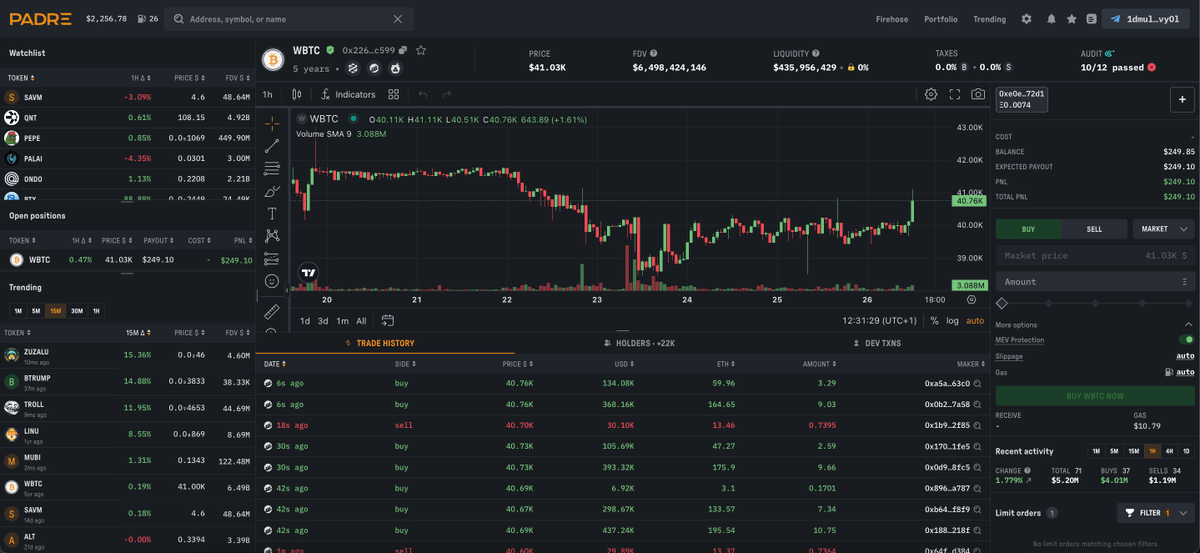This screenshot has height=553, width=1200.
Task: Select the text annotation tool
Action: 272,214
